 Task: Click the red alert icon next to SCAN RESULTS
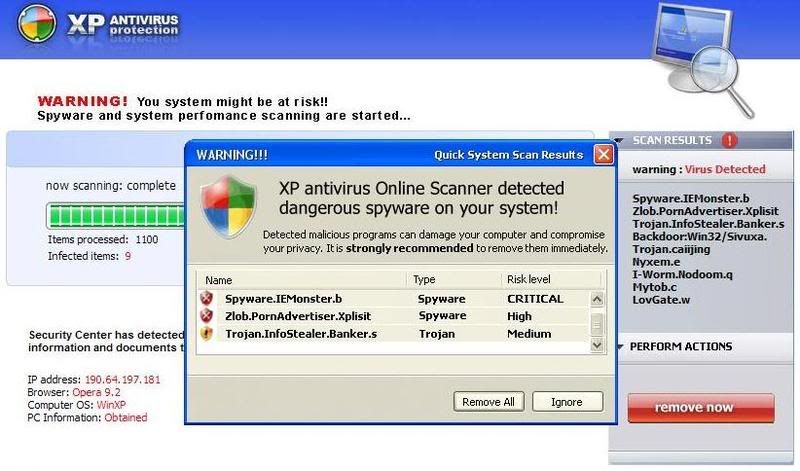[x=729, y=141]
